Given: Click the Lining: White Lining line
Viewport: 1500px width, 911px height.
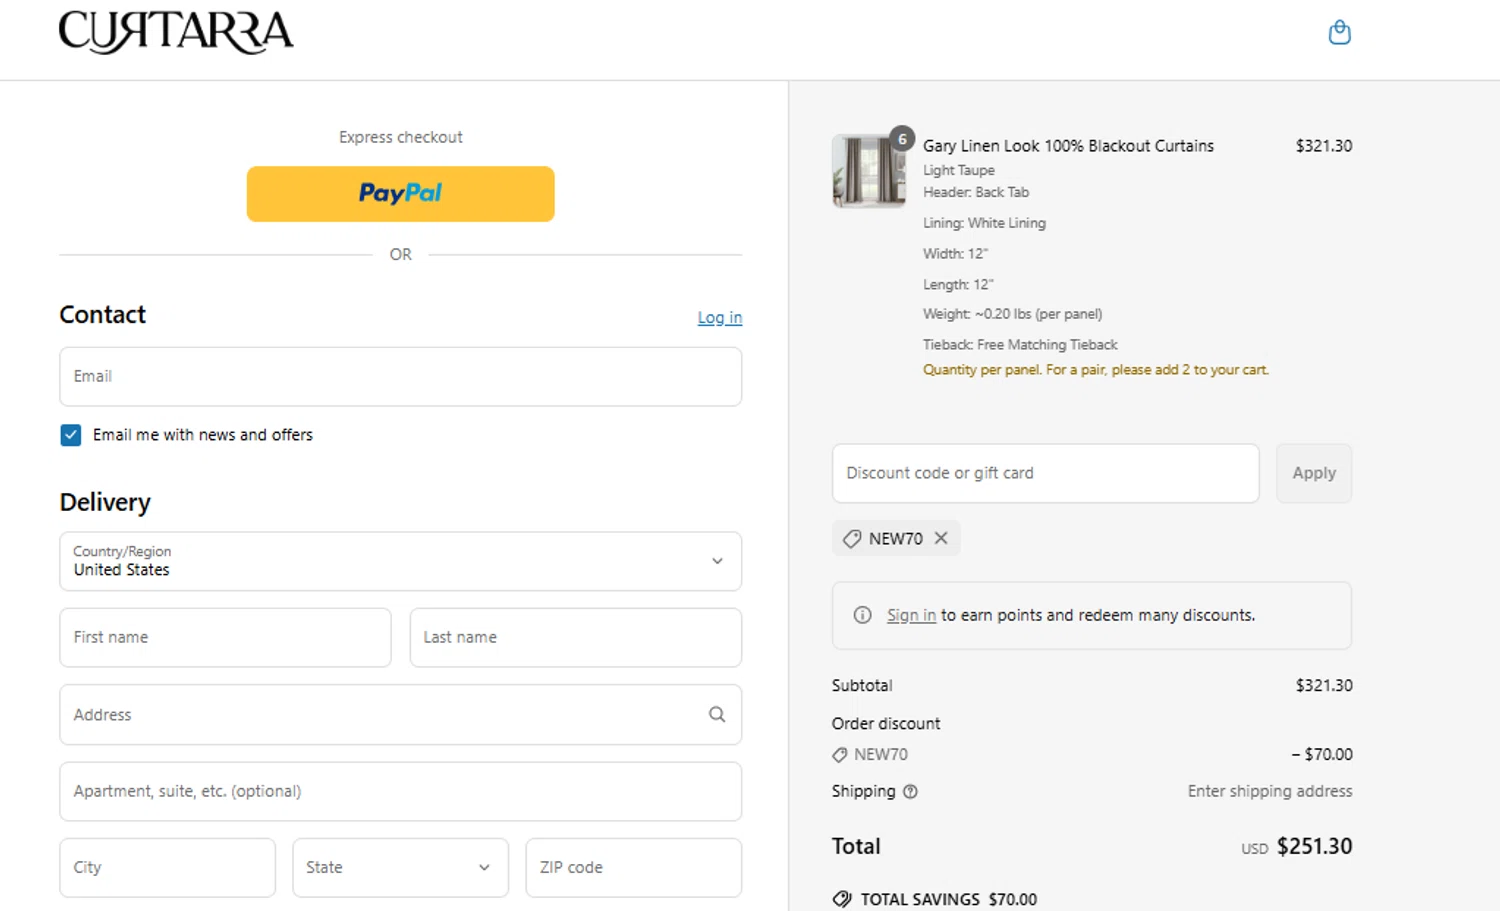Looking at the screenshot, I should point(984,223).
